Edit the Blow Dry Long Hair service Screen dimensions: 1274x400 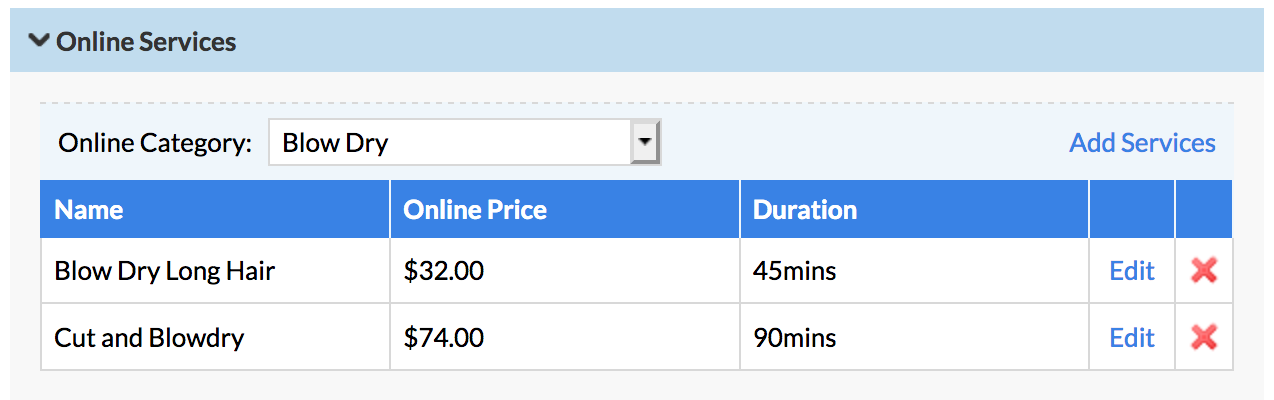(x=1132, y=271)
